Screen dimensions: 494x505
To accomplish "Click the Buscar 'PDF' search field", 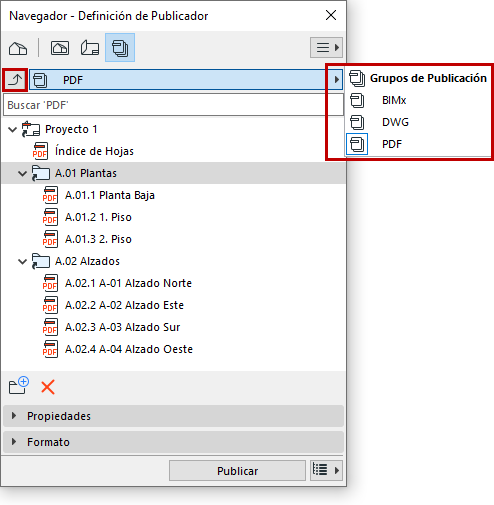I will pos(173,105).
